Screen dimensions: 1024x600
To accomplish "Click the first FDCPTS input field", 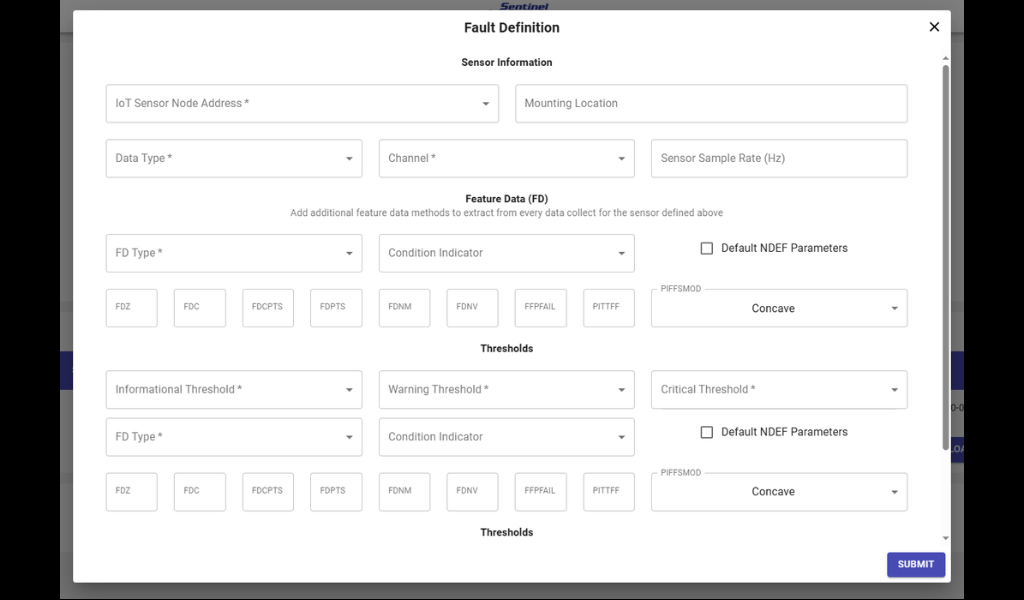I will pos(268,308).
